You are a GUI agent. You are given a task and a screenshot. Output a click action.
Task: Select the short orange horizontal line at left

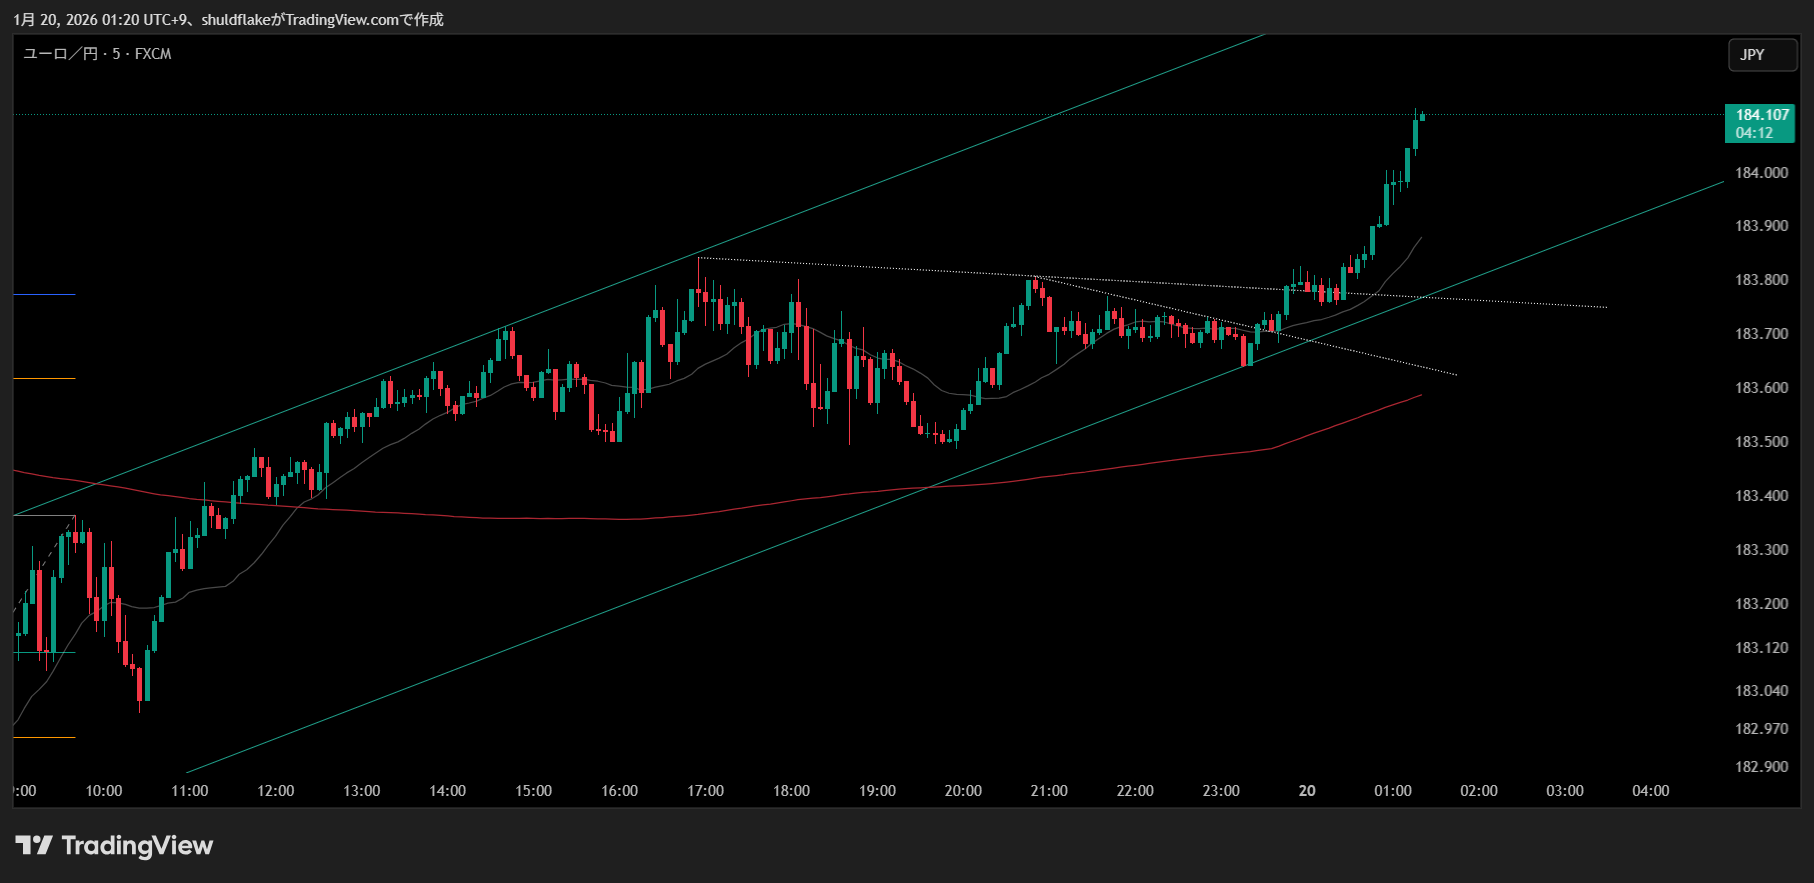pyautogui.click(x=44, y=378)
